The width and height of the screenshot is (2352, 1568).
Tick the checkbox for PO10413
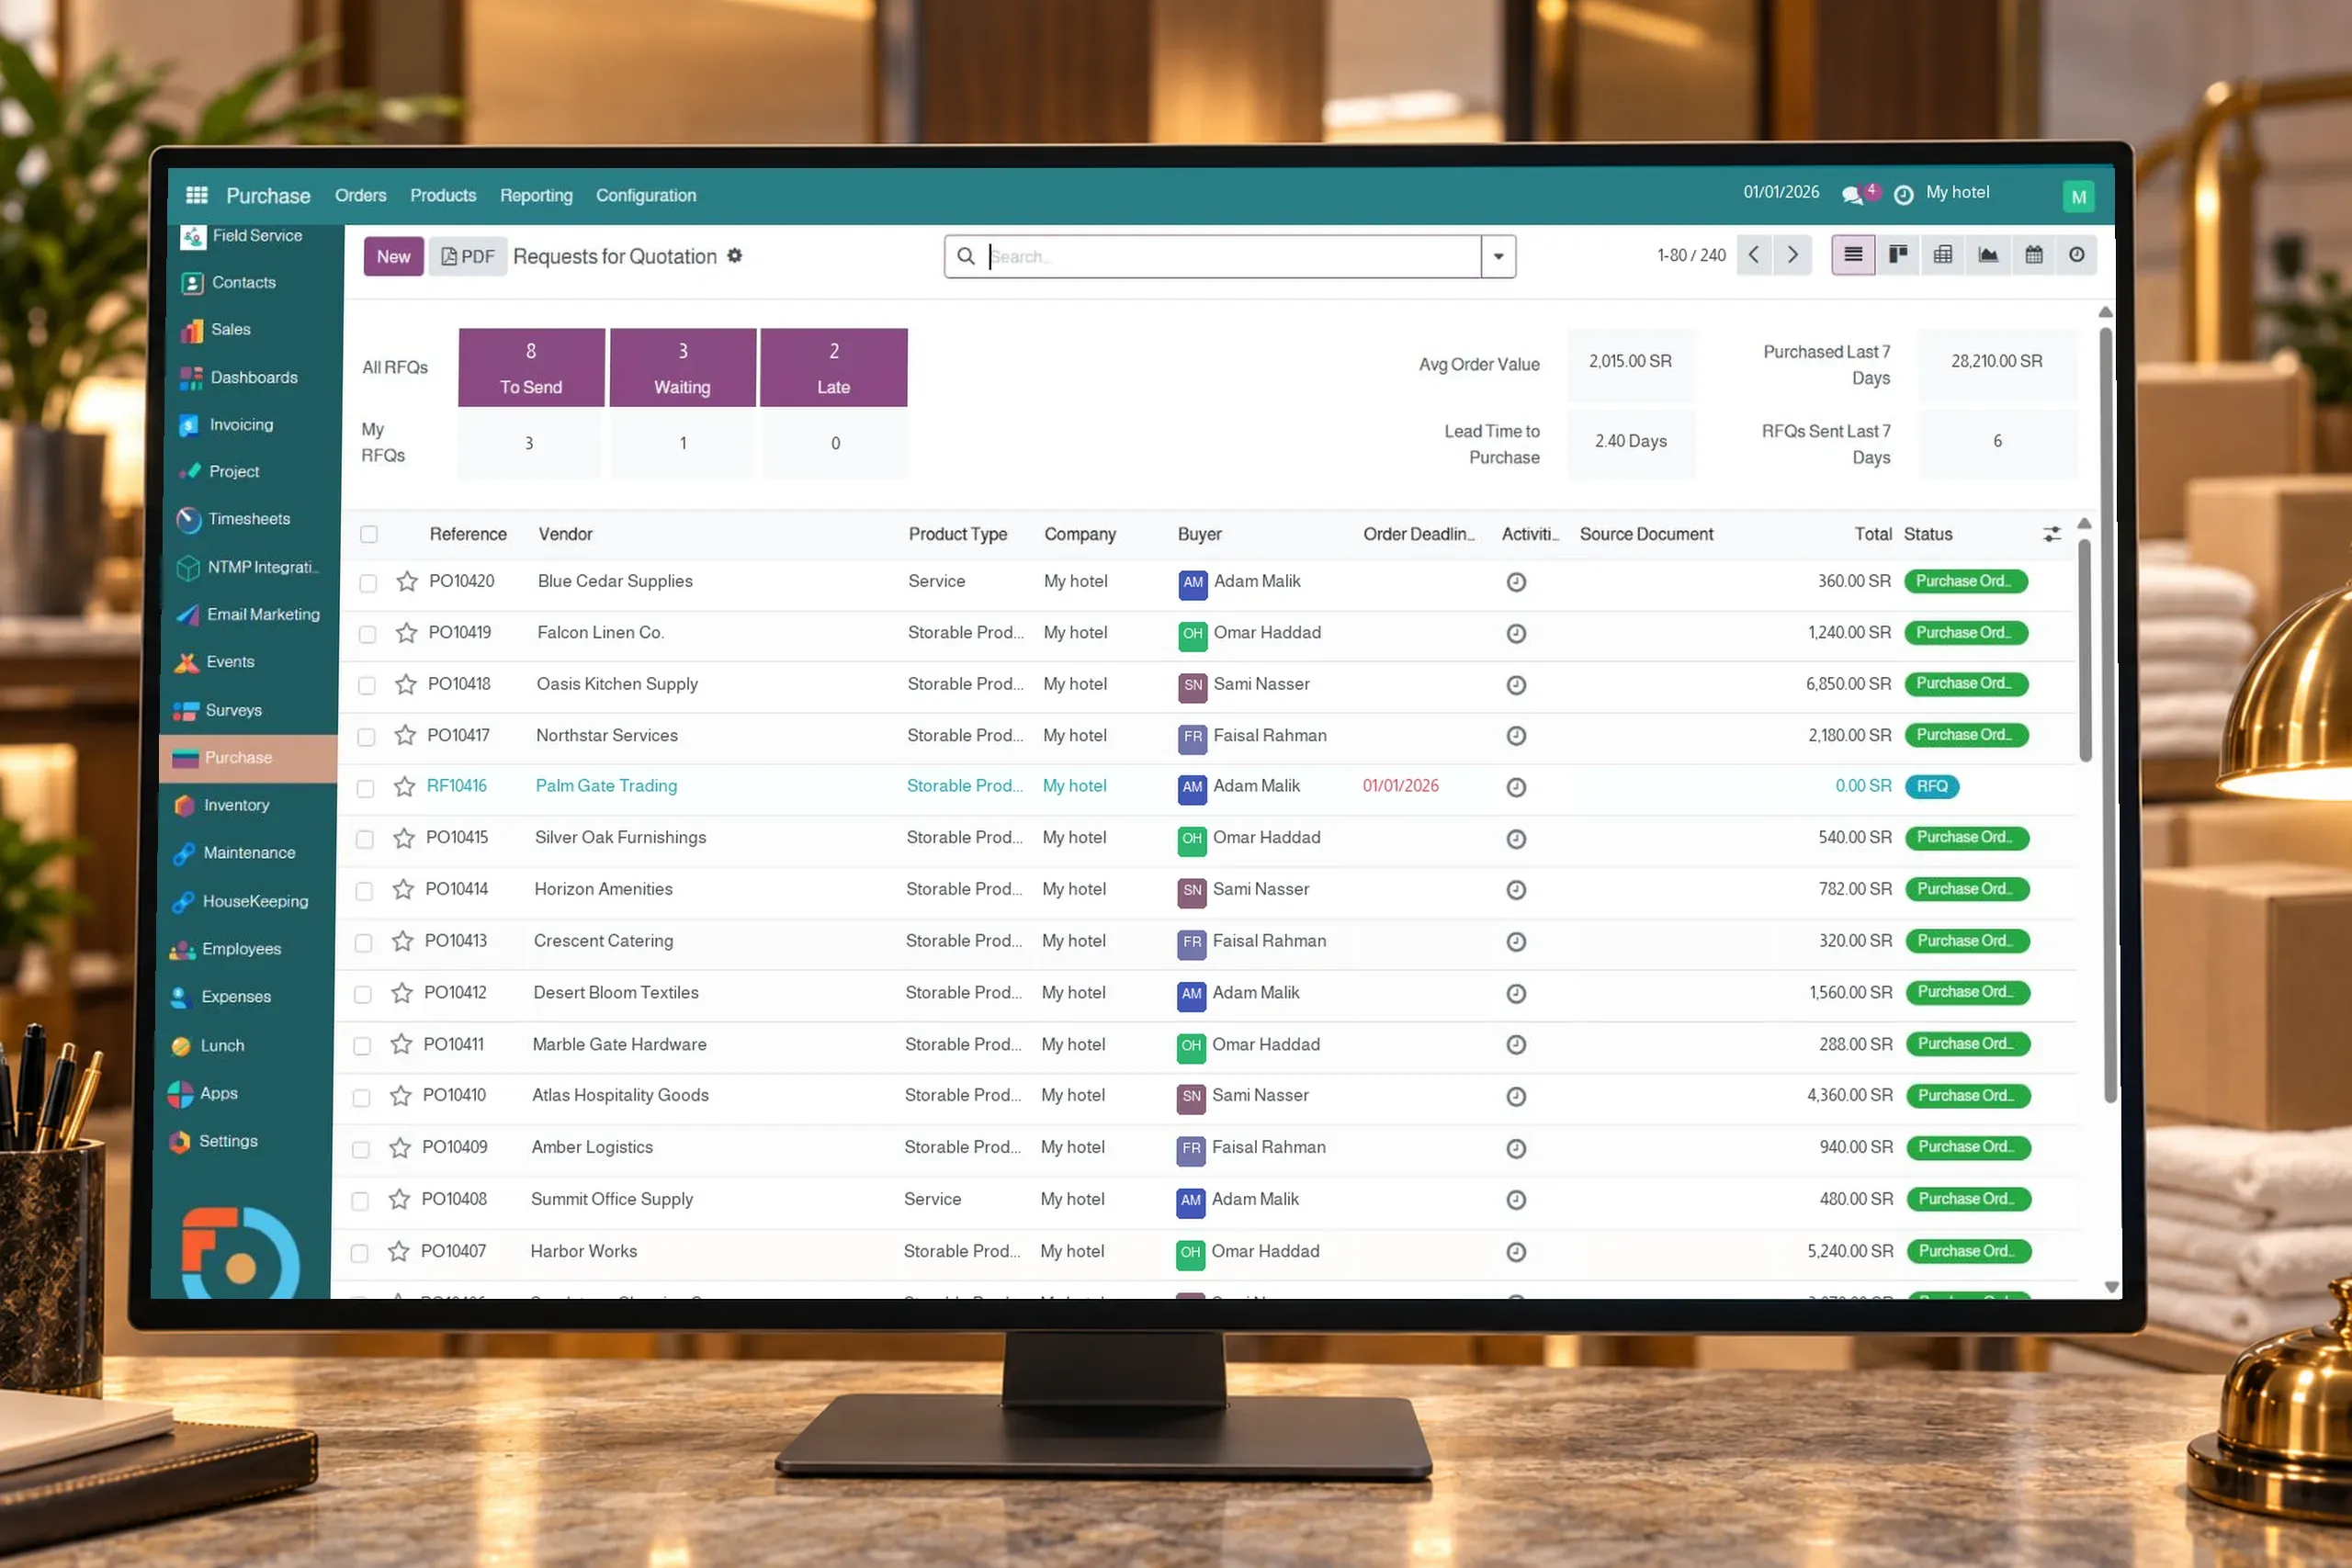coord(364,943)
